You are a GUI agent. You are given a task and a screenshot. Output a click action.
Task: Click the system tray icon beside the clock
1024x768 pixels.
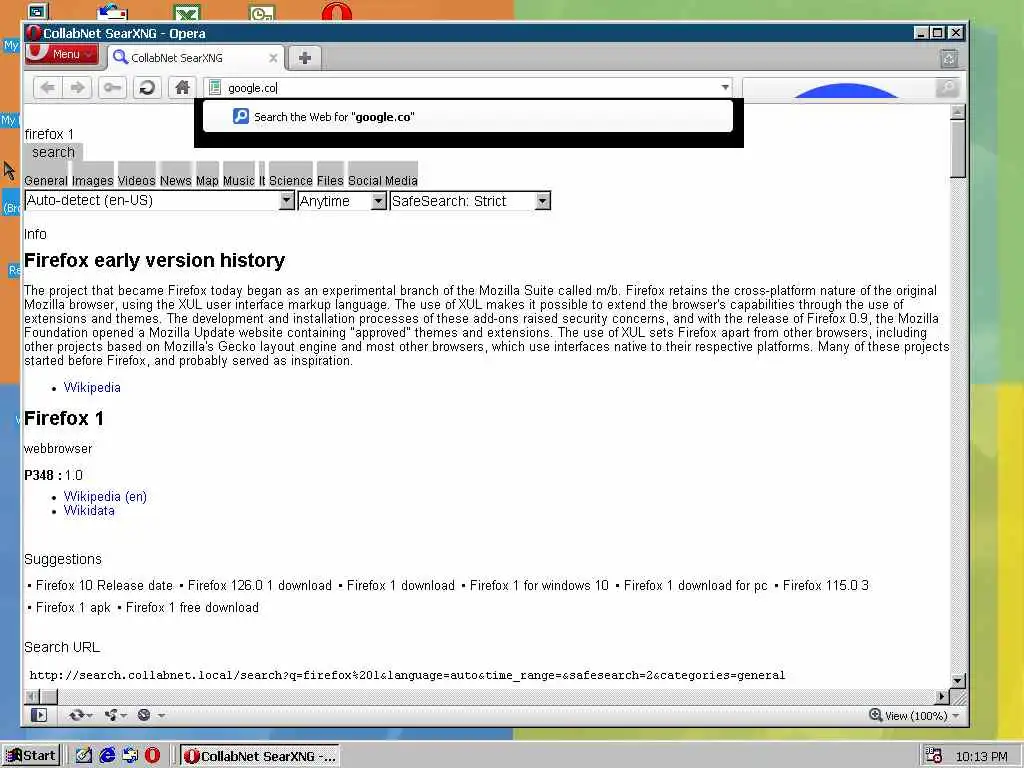(933, 756)
